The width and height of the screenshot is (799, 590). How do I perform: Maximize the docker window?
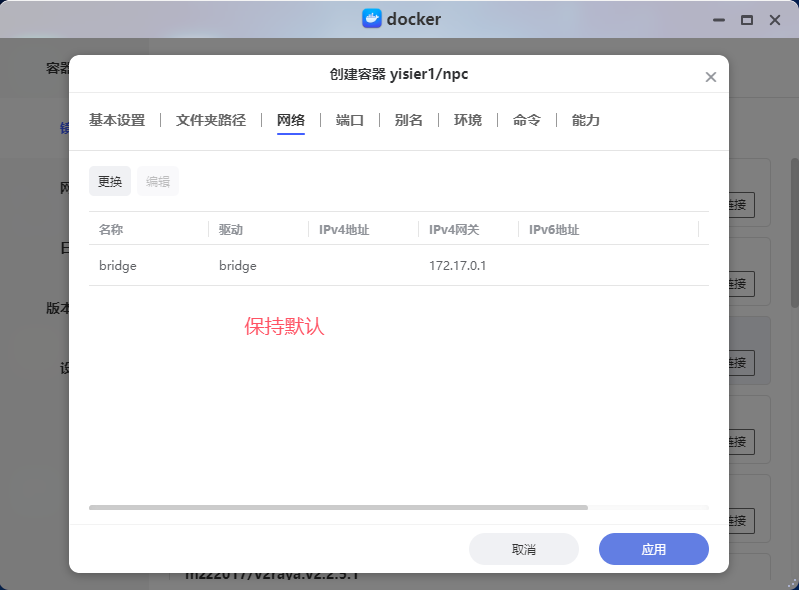[x=746, y=20]
